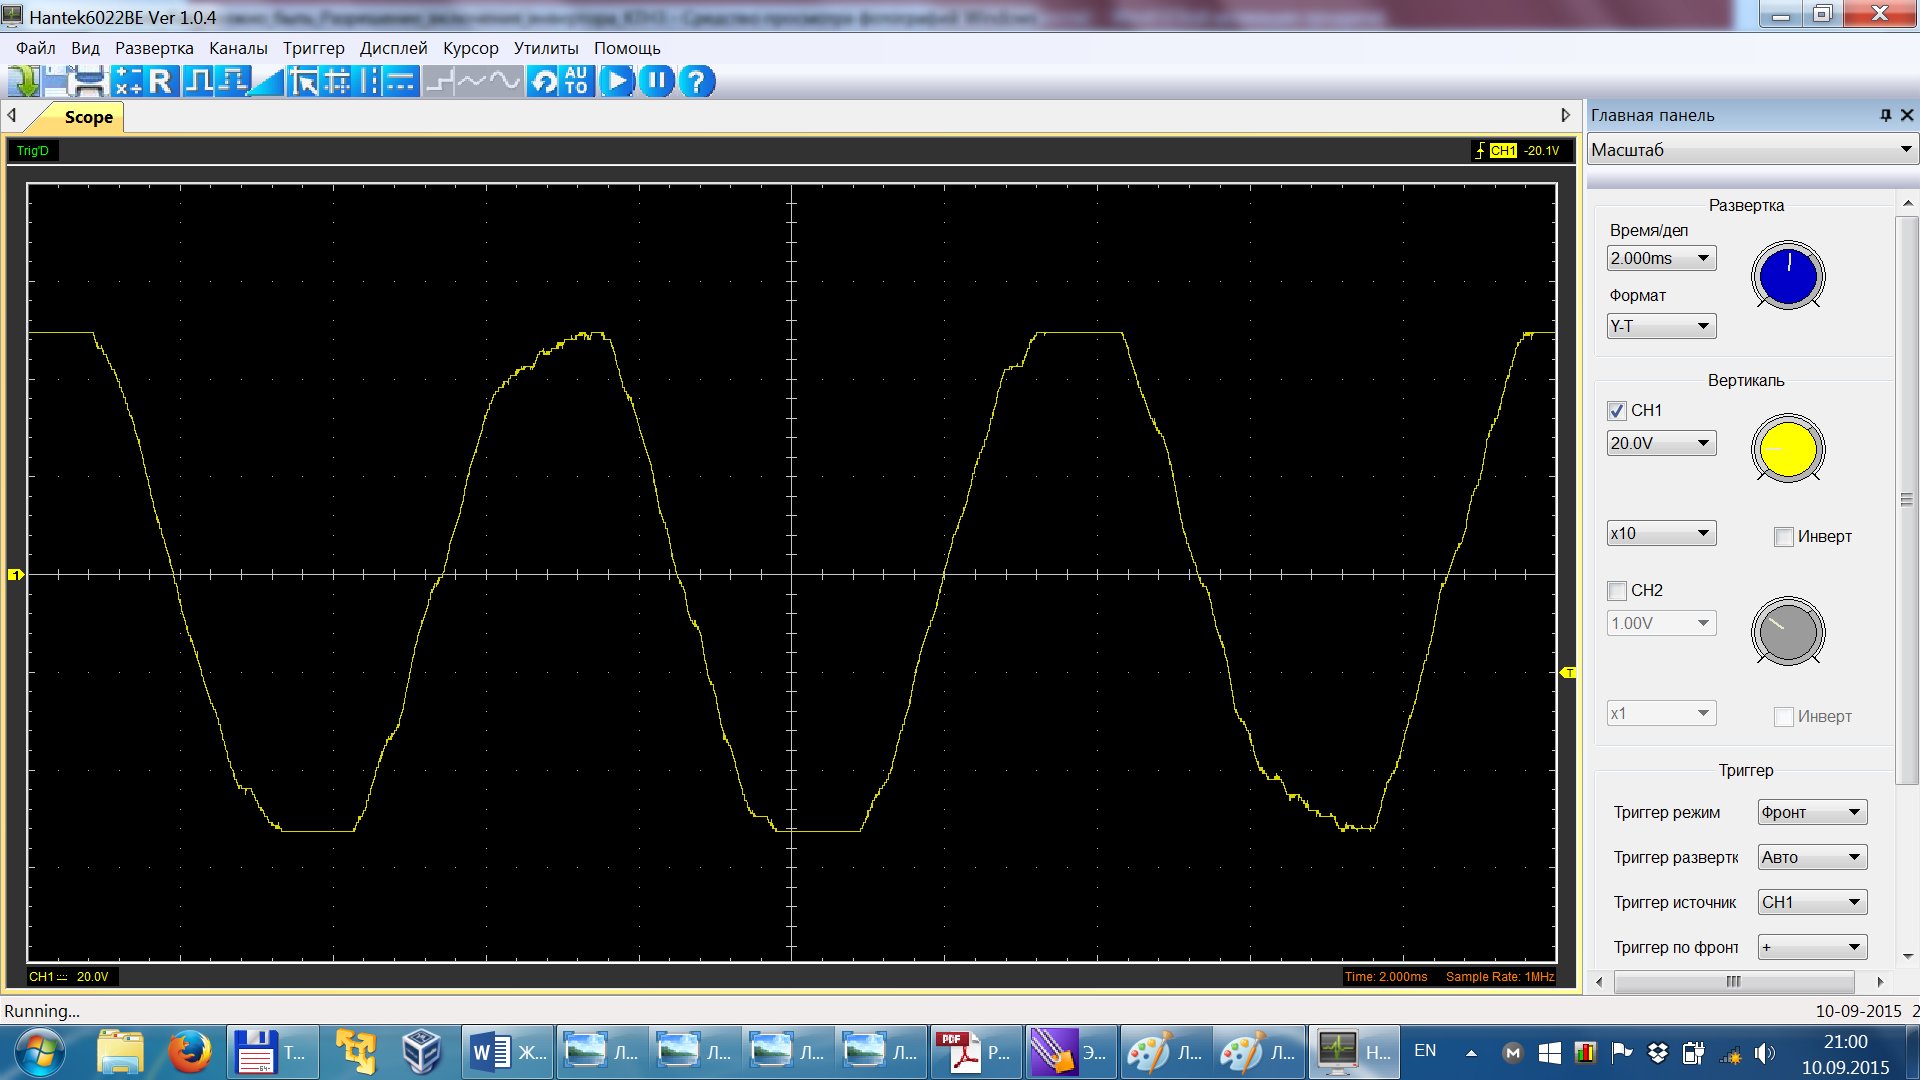The width and height of the screenshot is (1920, 1080).
Task: Open help via the question mark icon
Action: 696,81
